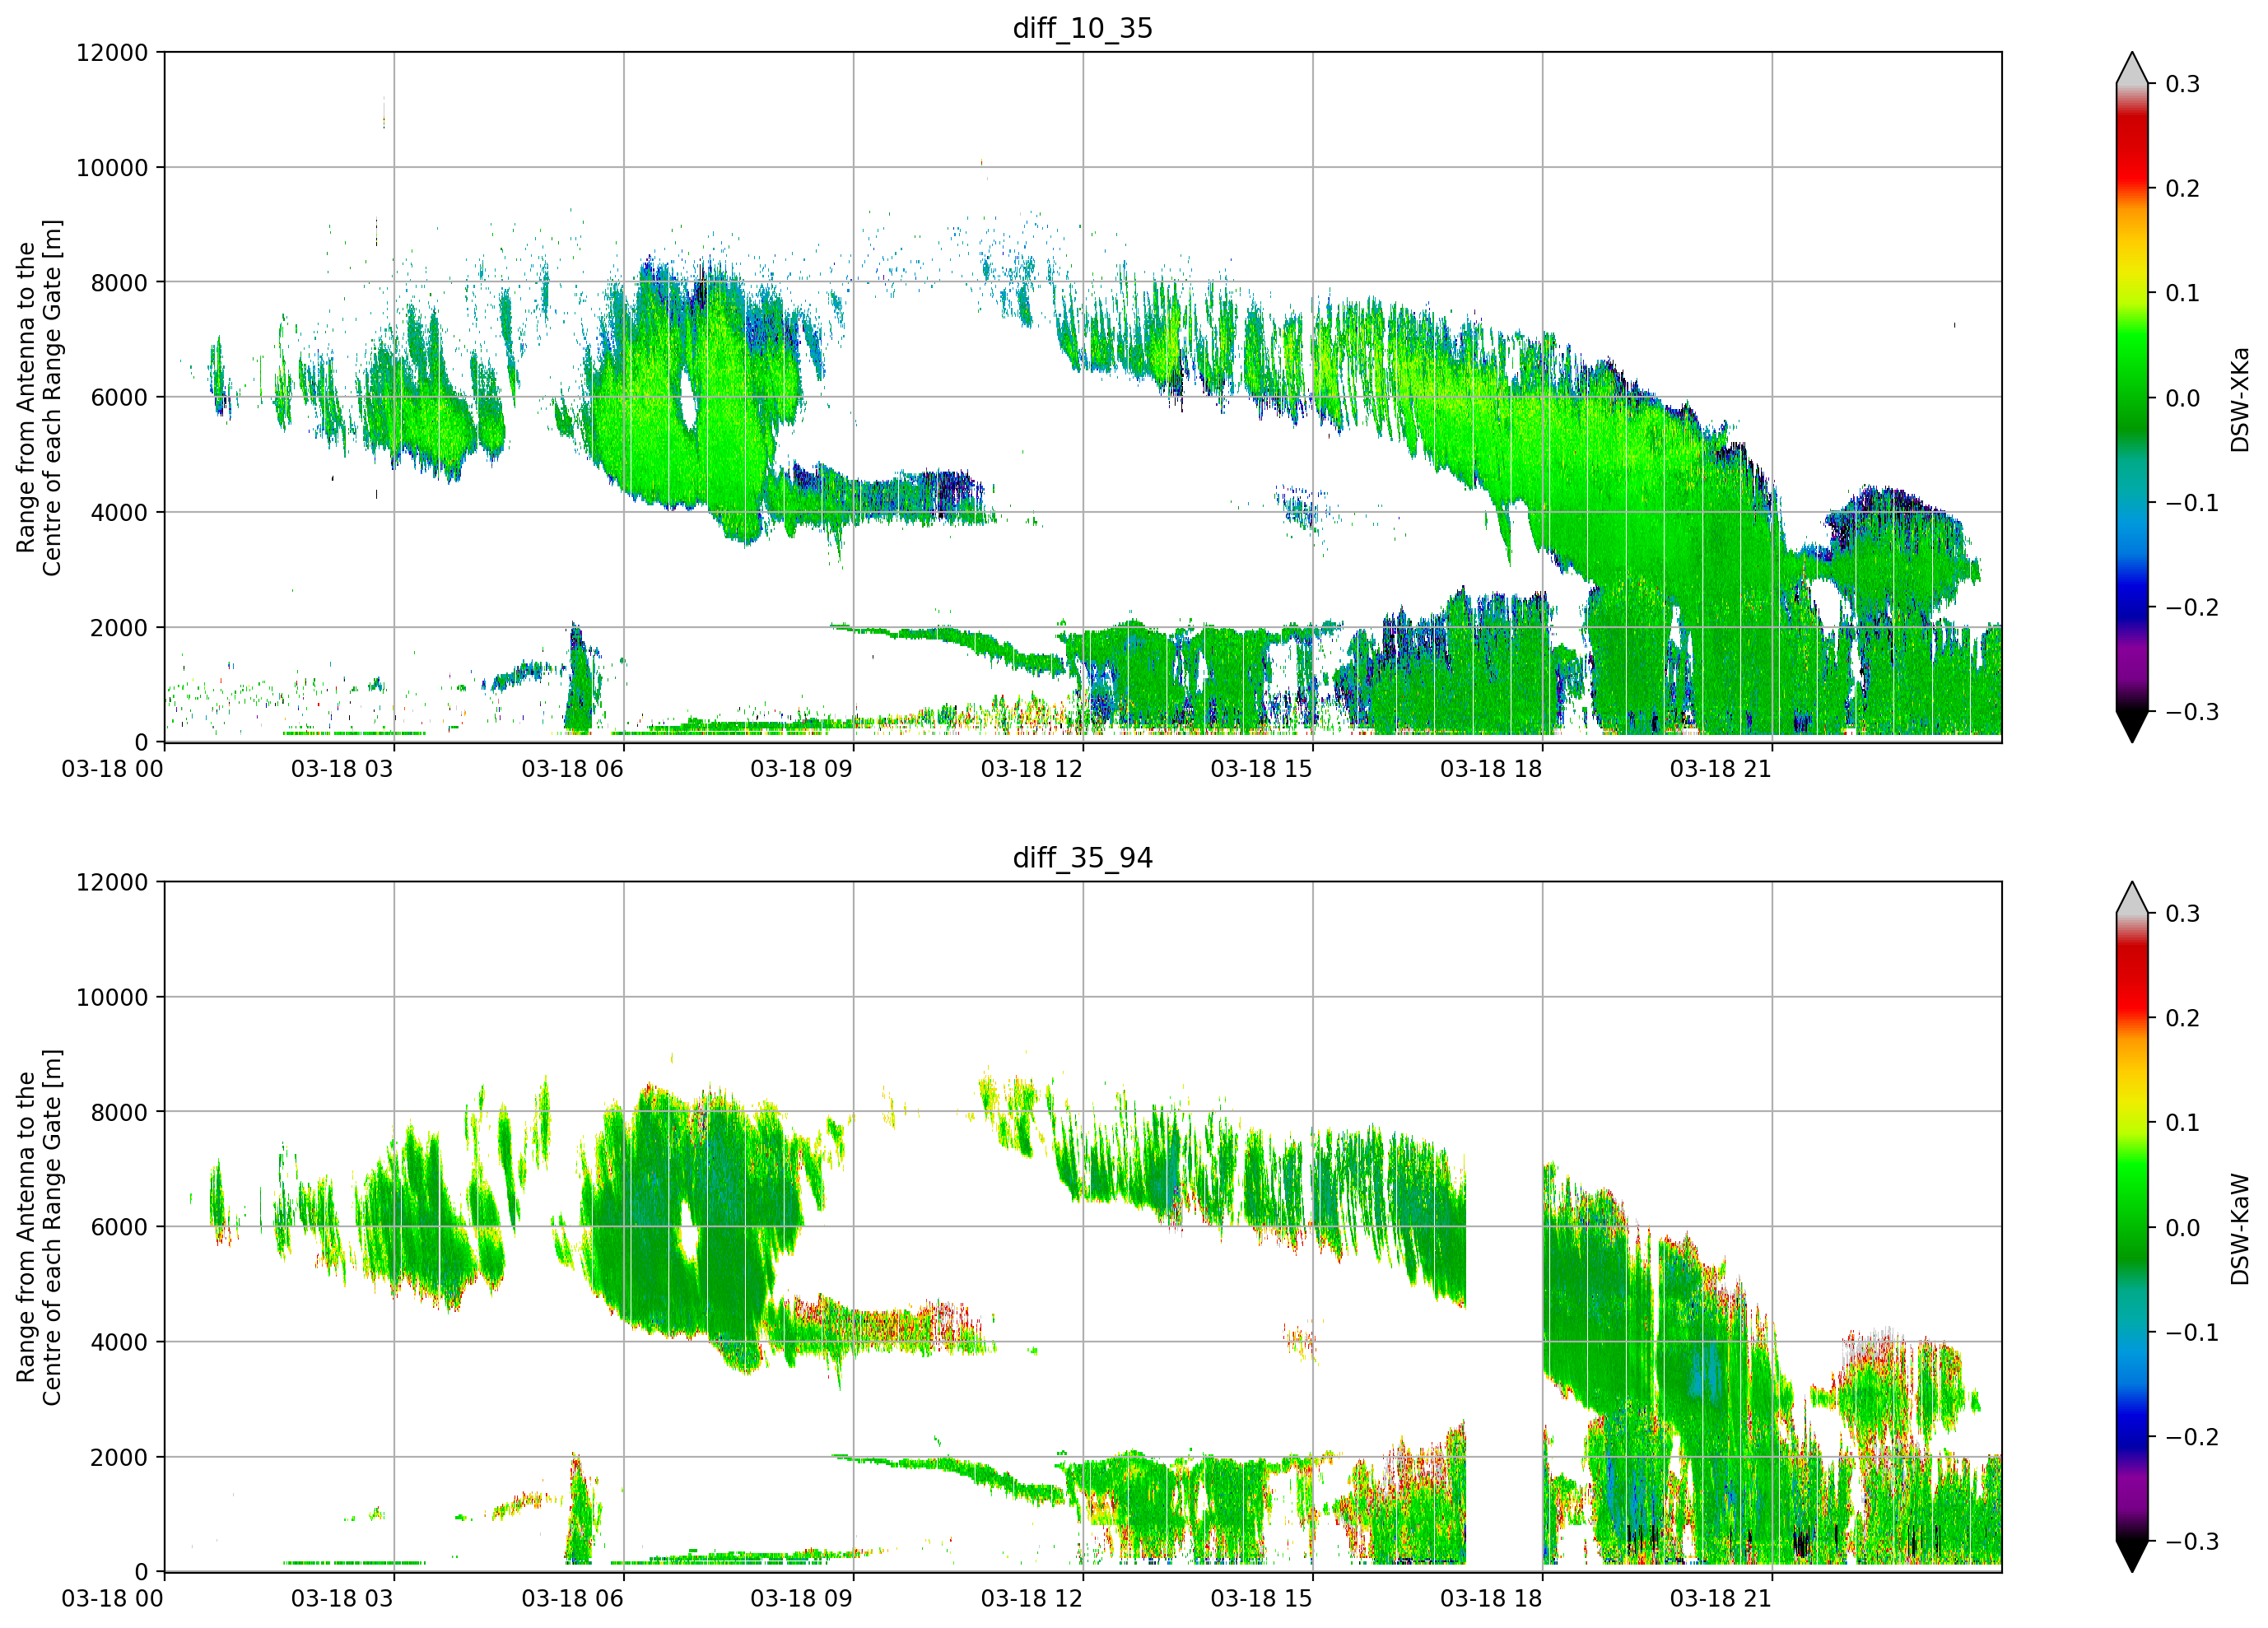Click the y-axis label of the diff_10_35 plot
Image resolution: width=2268 pixels, height=1628 pixels.
[x=39, y=397]
